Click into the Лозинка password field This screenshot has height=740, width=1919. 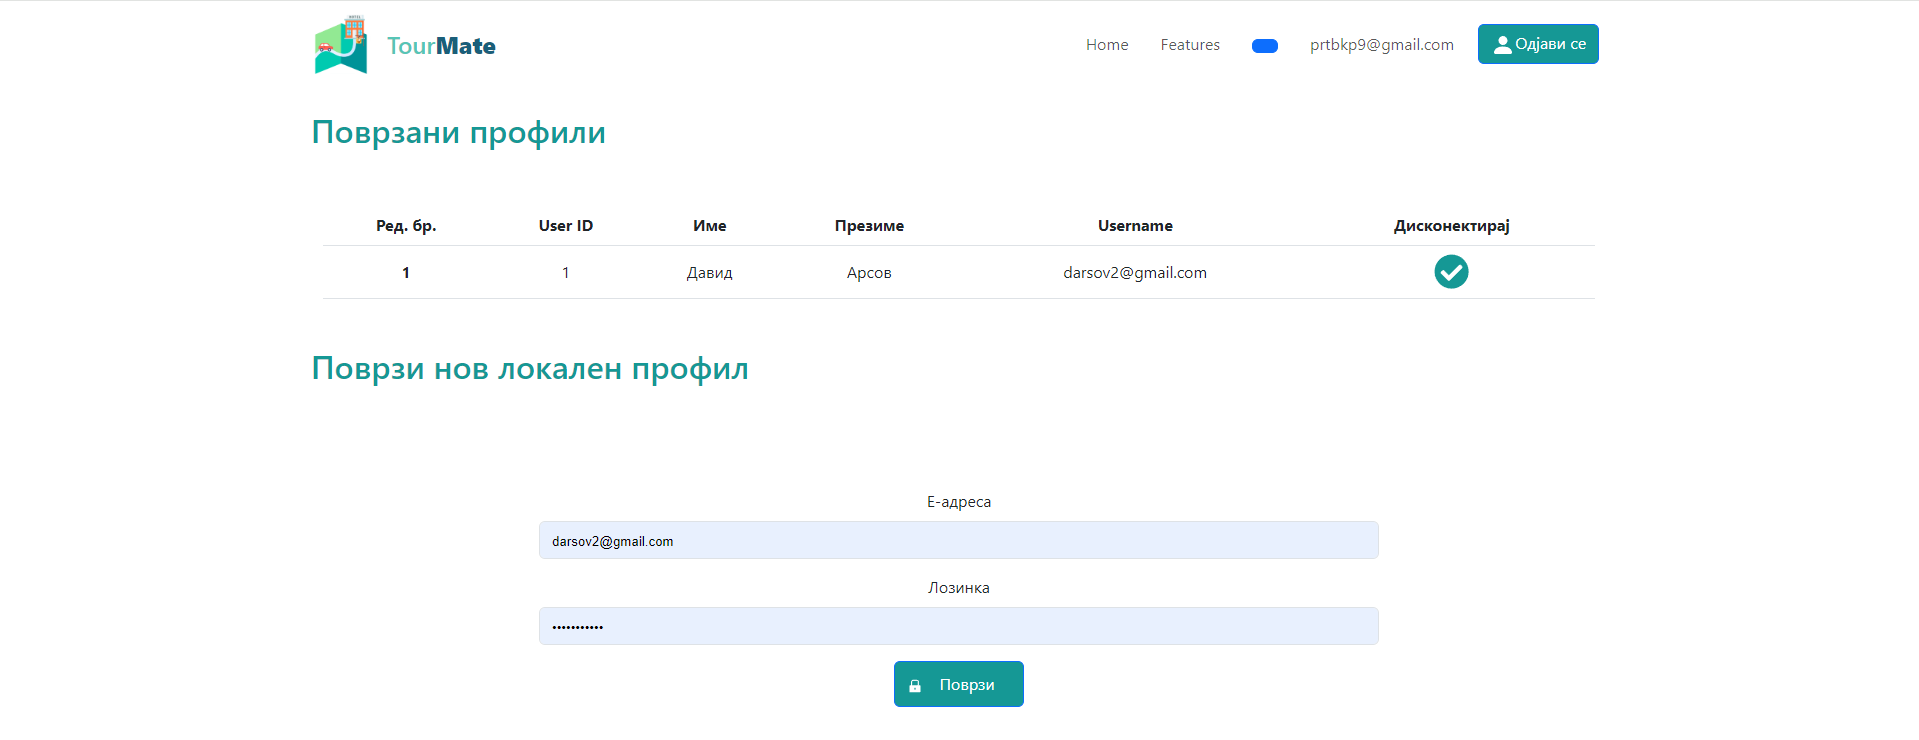pyautogui.click(x=958, y=627)
